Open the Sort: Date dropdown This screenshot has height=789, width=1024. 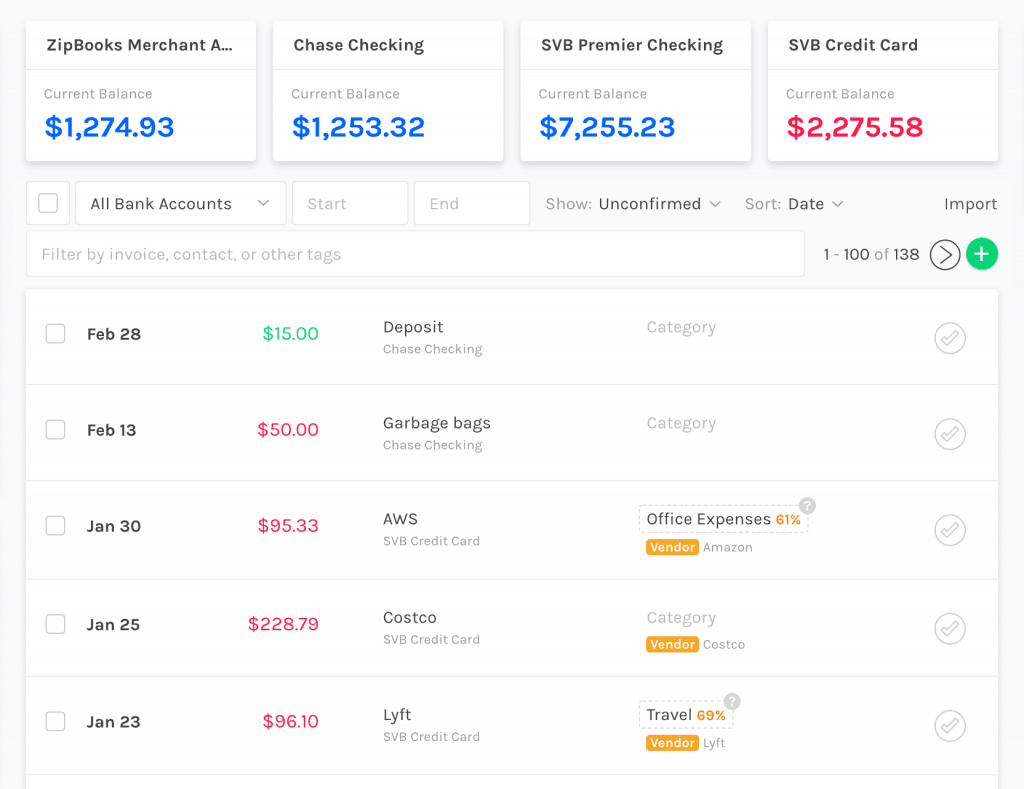pyautogui.click(x=795, y=203)
